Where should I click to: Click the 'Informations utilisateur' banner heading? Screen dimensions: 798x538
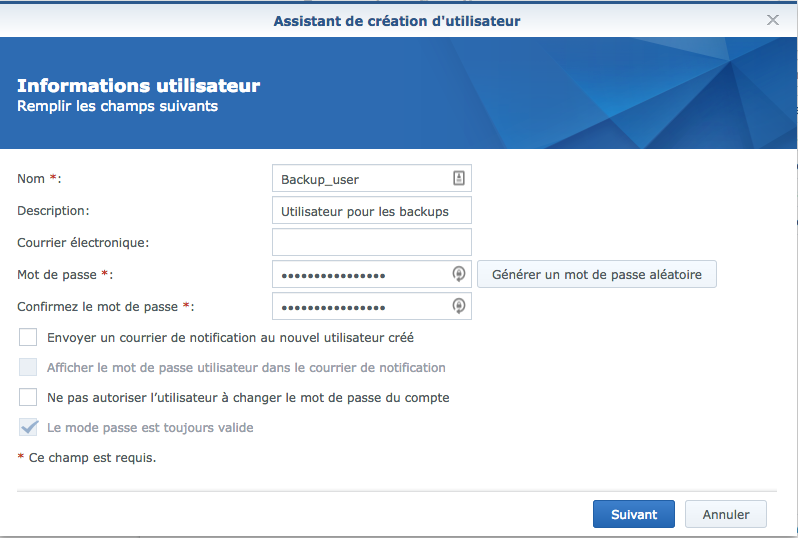point(138,86)
